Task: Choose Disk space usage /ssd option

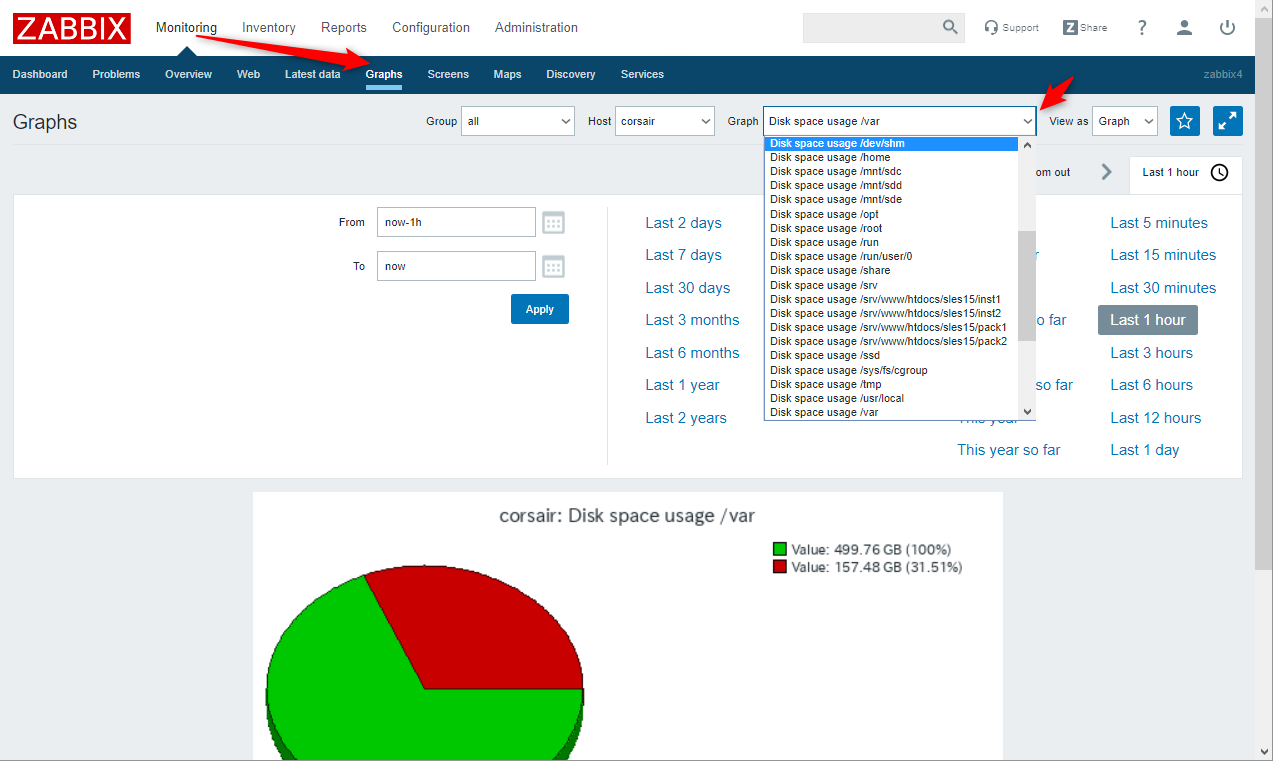Action: coord(891,355)
